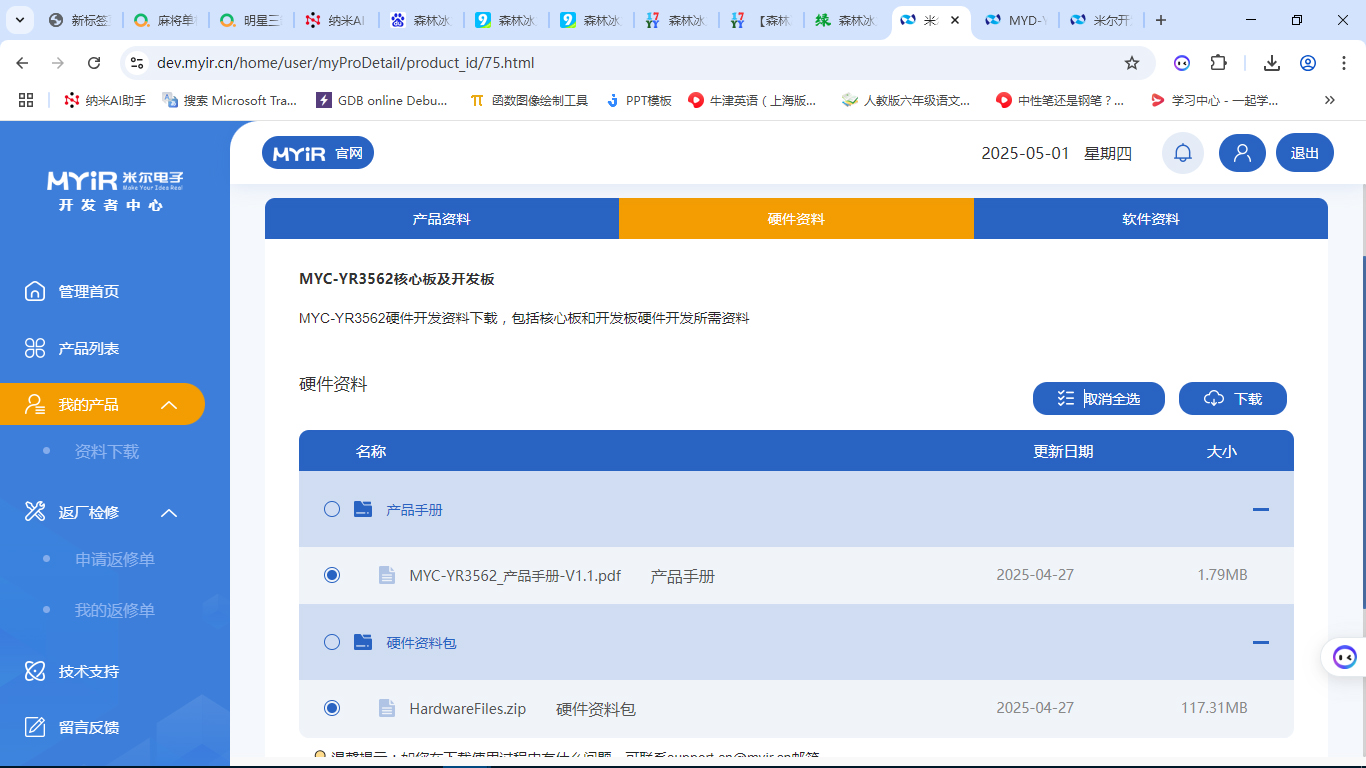
Task: Switch to the 软件资料 tab
Action: click(1151, 219)
